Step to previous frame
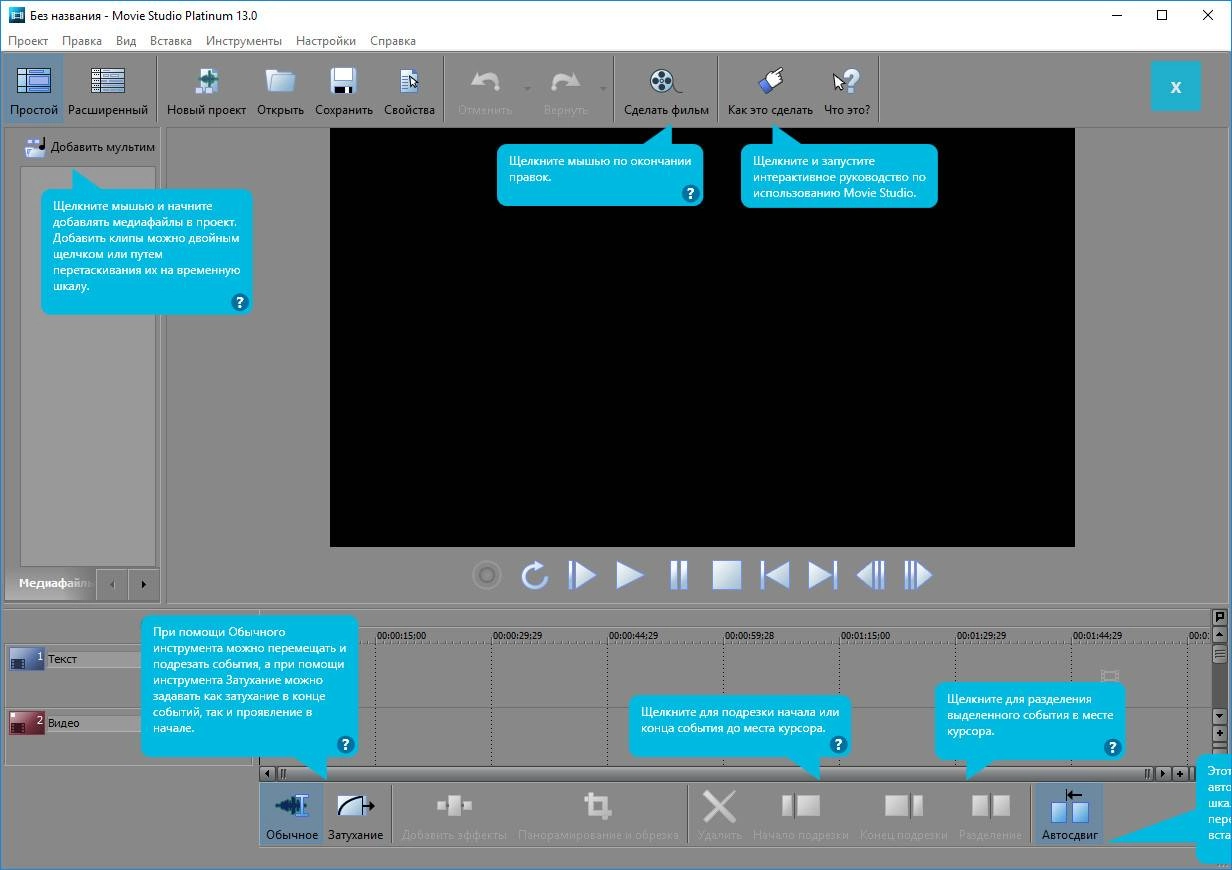This screenshot has height=870, width=1232. (x=870, y=575)
